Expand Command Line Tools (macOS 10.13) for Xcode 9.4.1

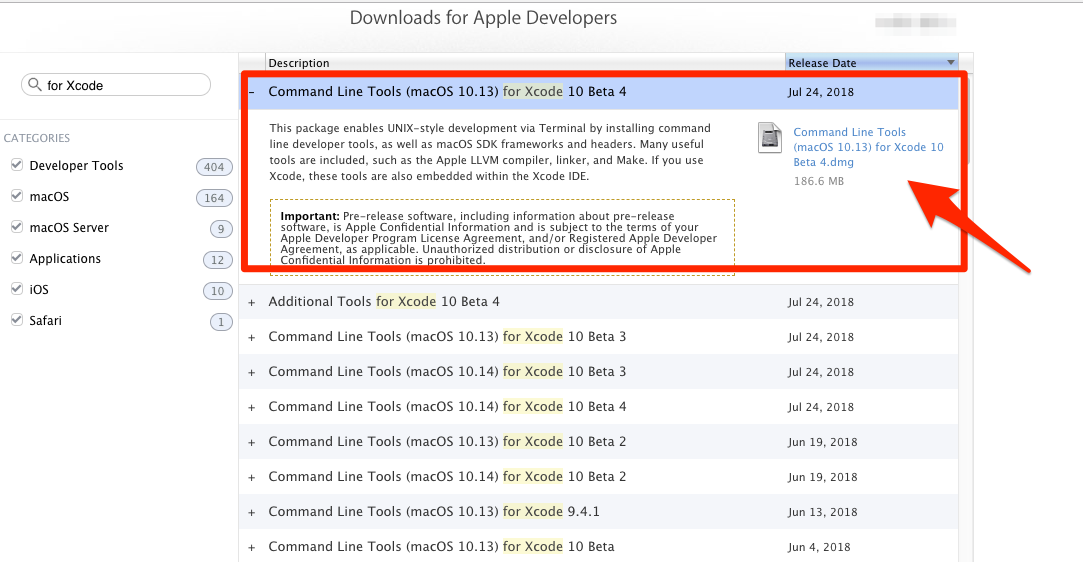point(252,512)
